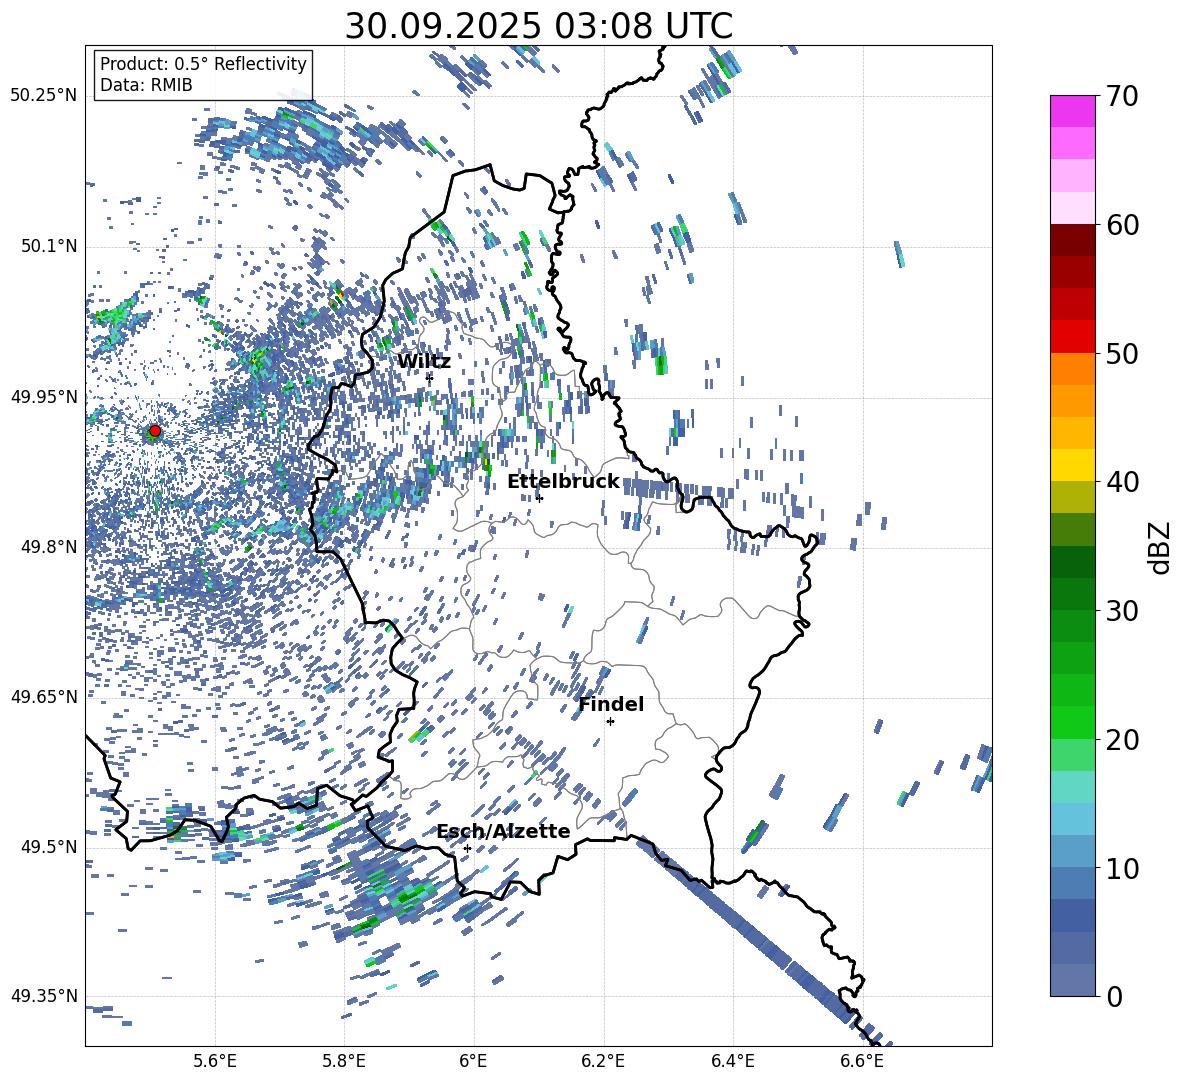Click the Product: 0.5° Reflectivity text

point(203,63)
